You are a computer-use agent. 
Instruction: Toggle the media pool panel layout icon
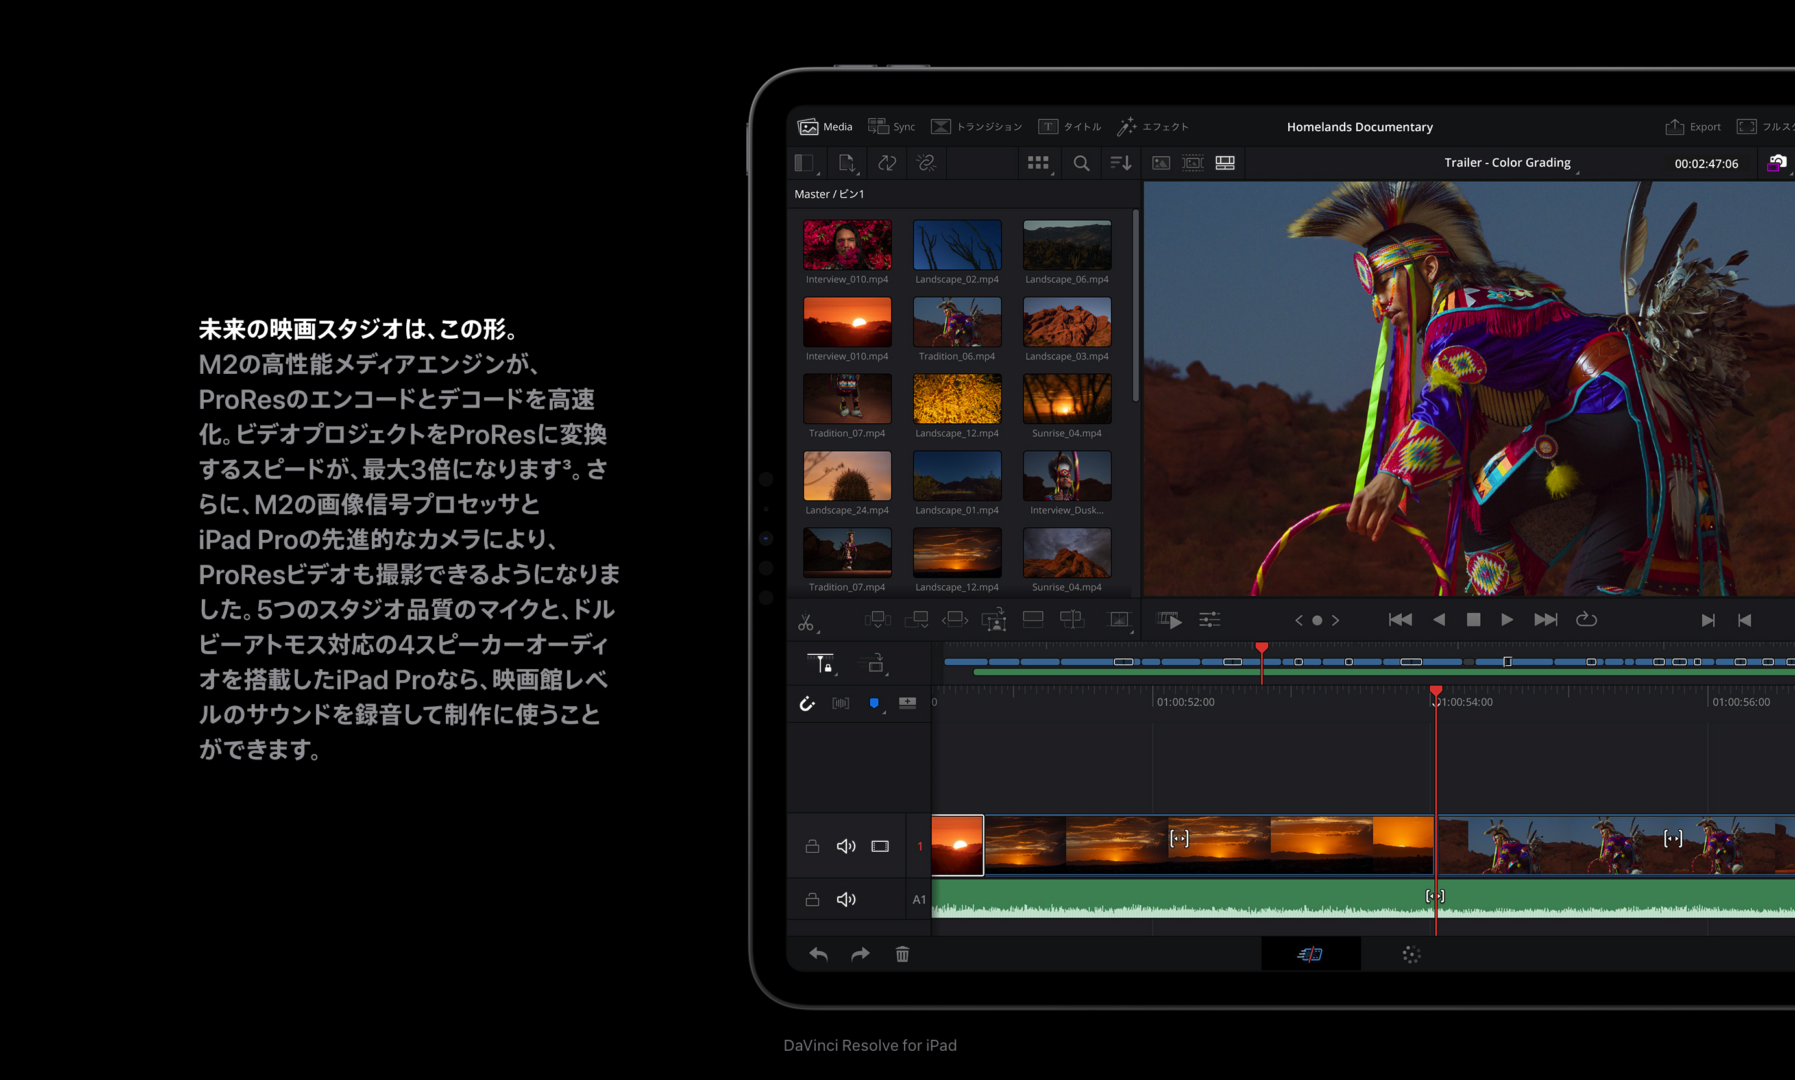click(804, 163)
